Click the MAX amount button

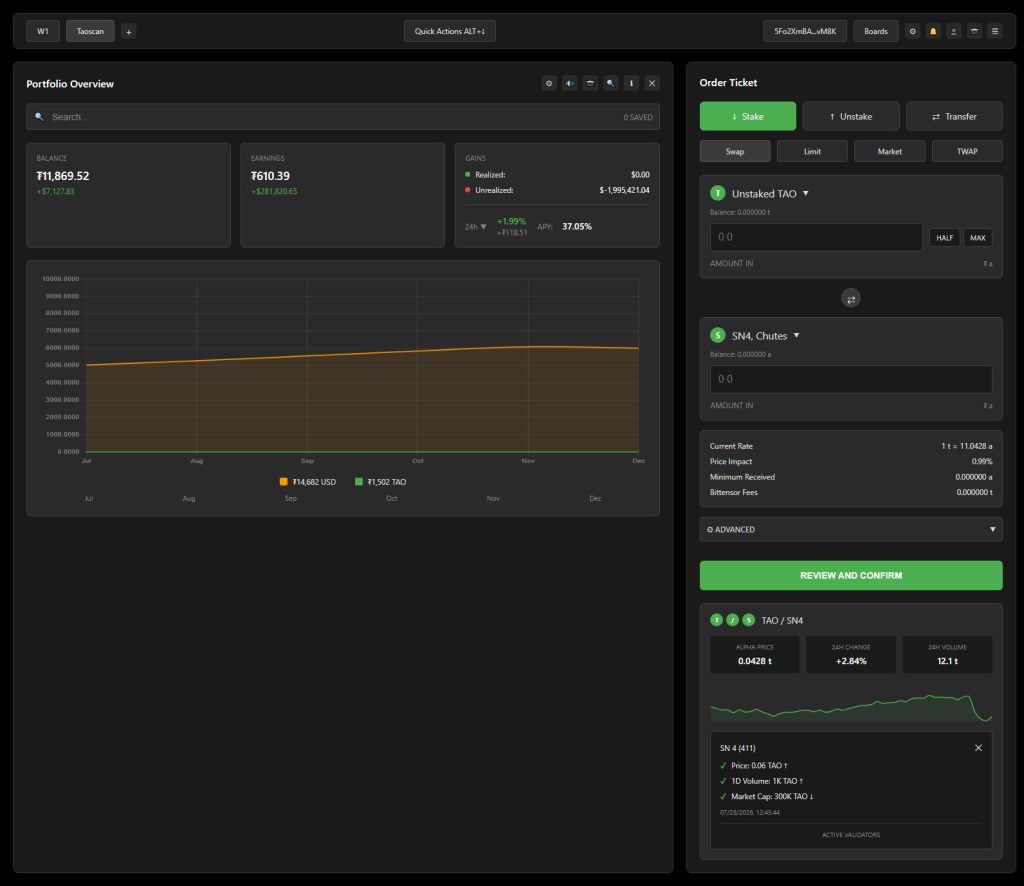[x=978, y=238]
